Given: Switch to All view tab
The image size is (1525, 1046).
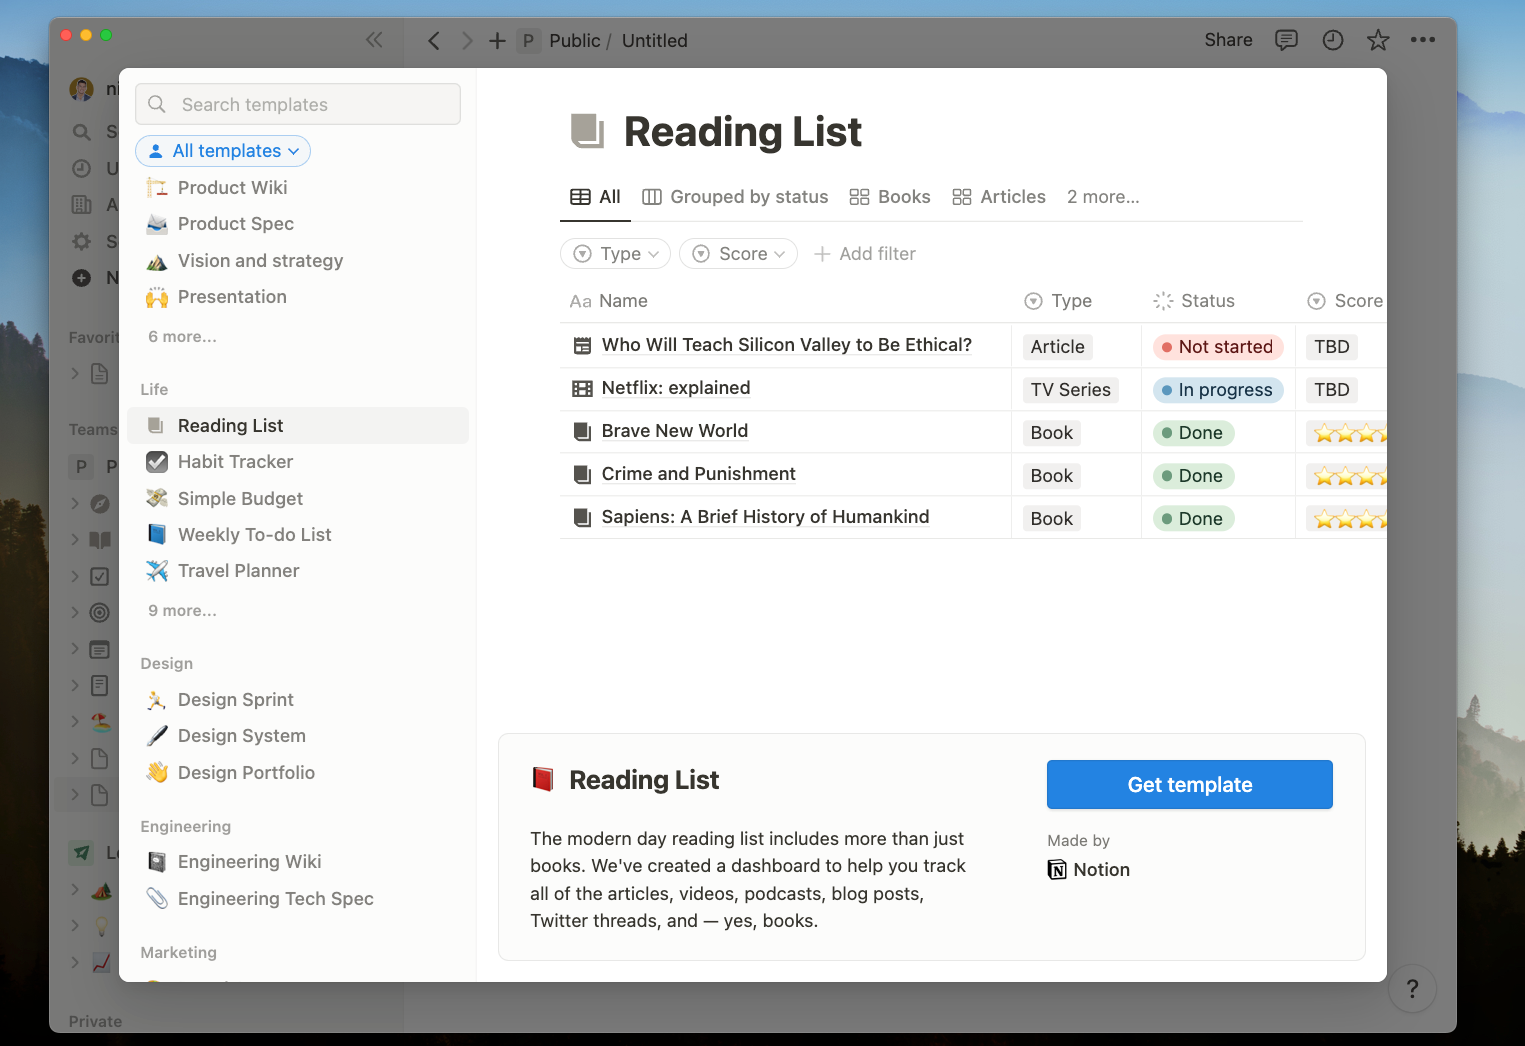Looking at the screenshot, I should click(595, 197).
